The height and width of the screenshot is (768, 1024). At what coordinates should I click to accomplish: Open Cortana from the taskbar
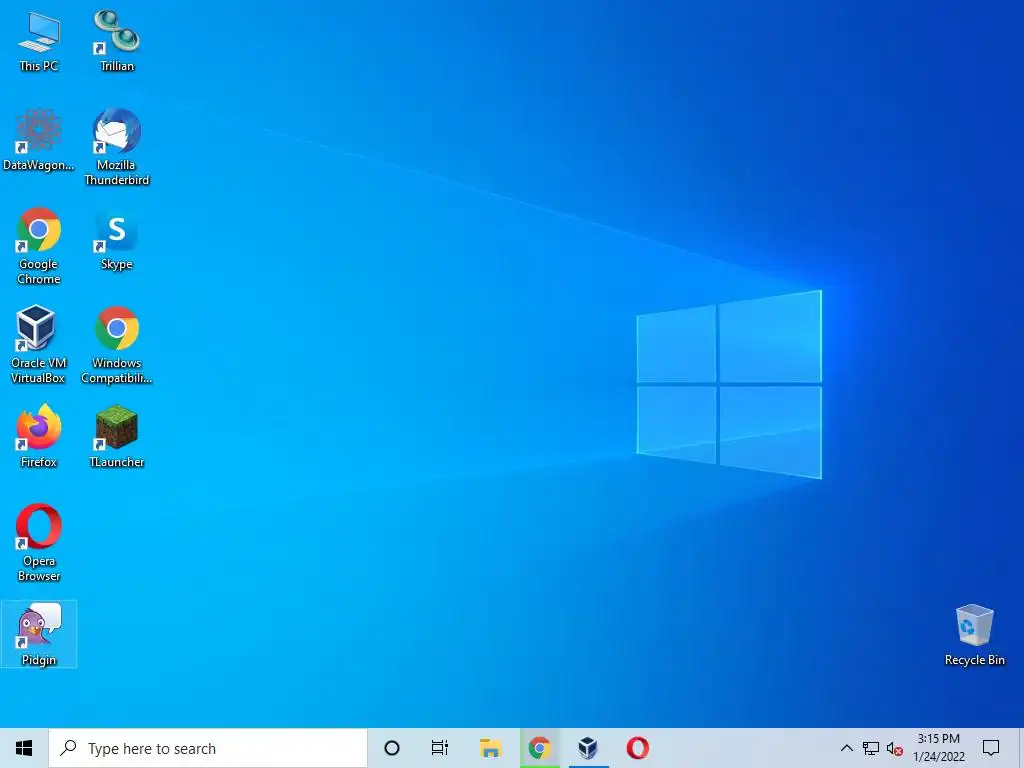[392, 748]
